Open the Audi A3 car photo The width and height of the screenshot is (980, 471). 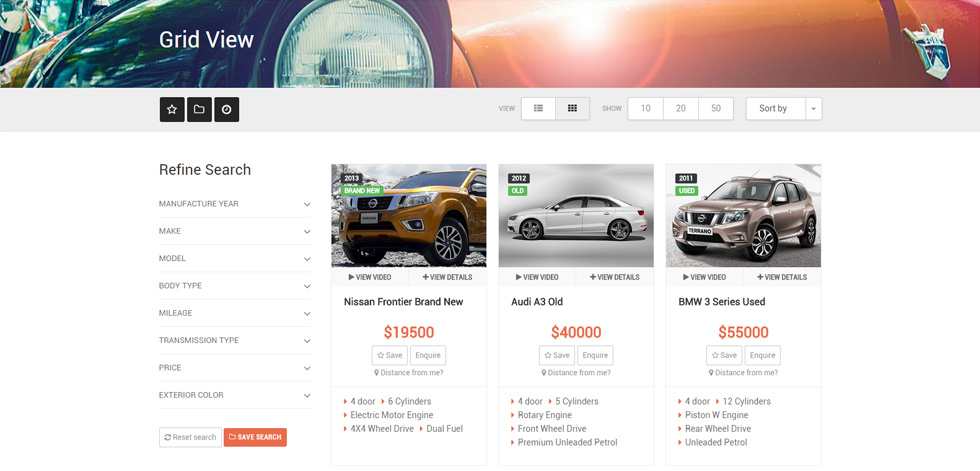point(576,216)
